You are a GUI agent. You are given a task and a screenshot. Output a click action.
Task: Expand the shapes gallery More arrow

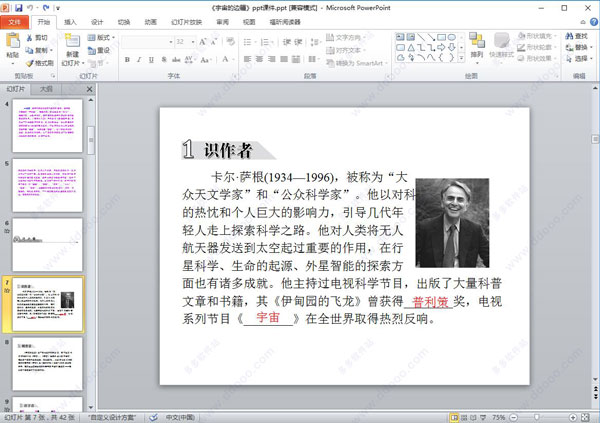pyautogui.click(x=461, y=58)
